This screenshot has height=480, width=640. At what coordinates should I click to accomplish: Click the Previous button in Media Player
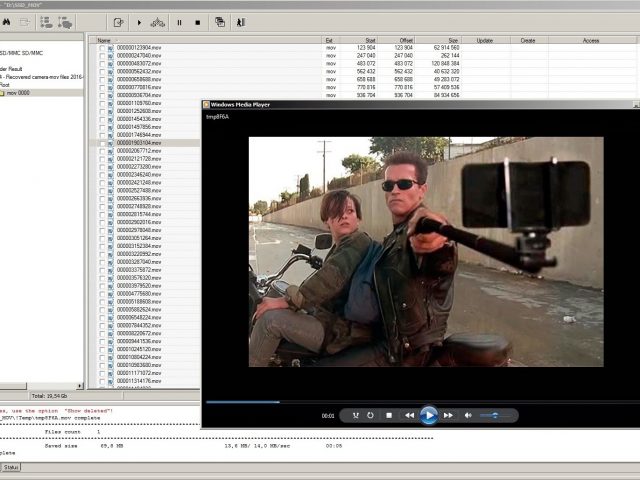pyautogui.click(x=409, y=416)
